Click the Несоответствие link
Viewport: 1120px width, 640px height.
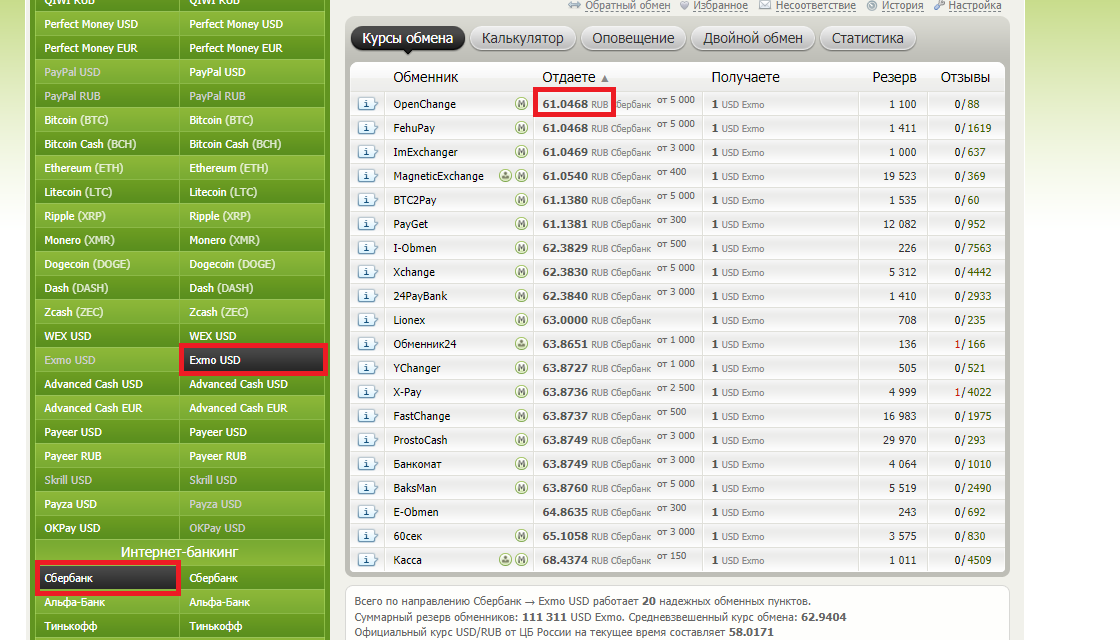816,6
